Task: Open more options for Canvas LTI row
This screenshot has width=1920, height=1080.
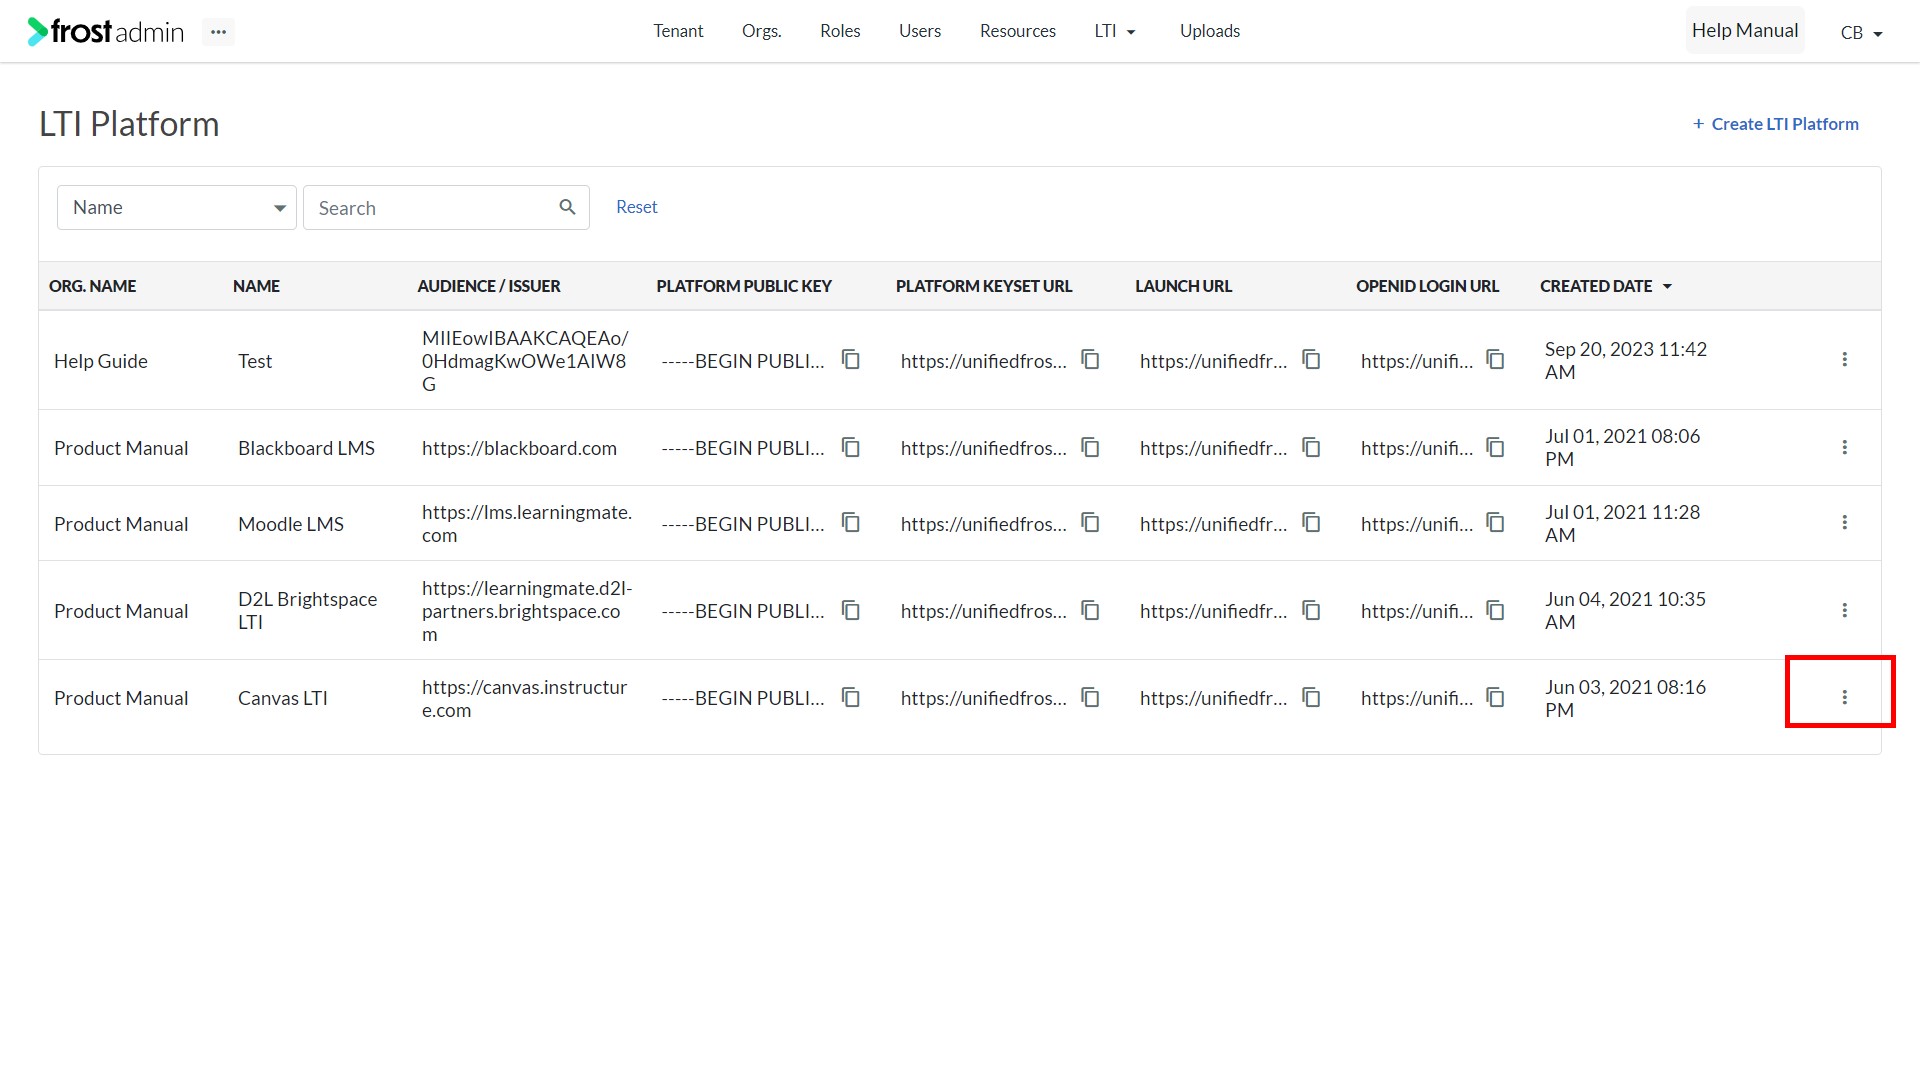Action: coord(1845,698)
